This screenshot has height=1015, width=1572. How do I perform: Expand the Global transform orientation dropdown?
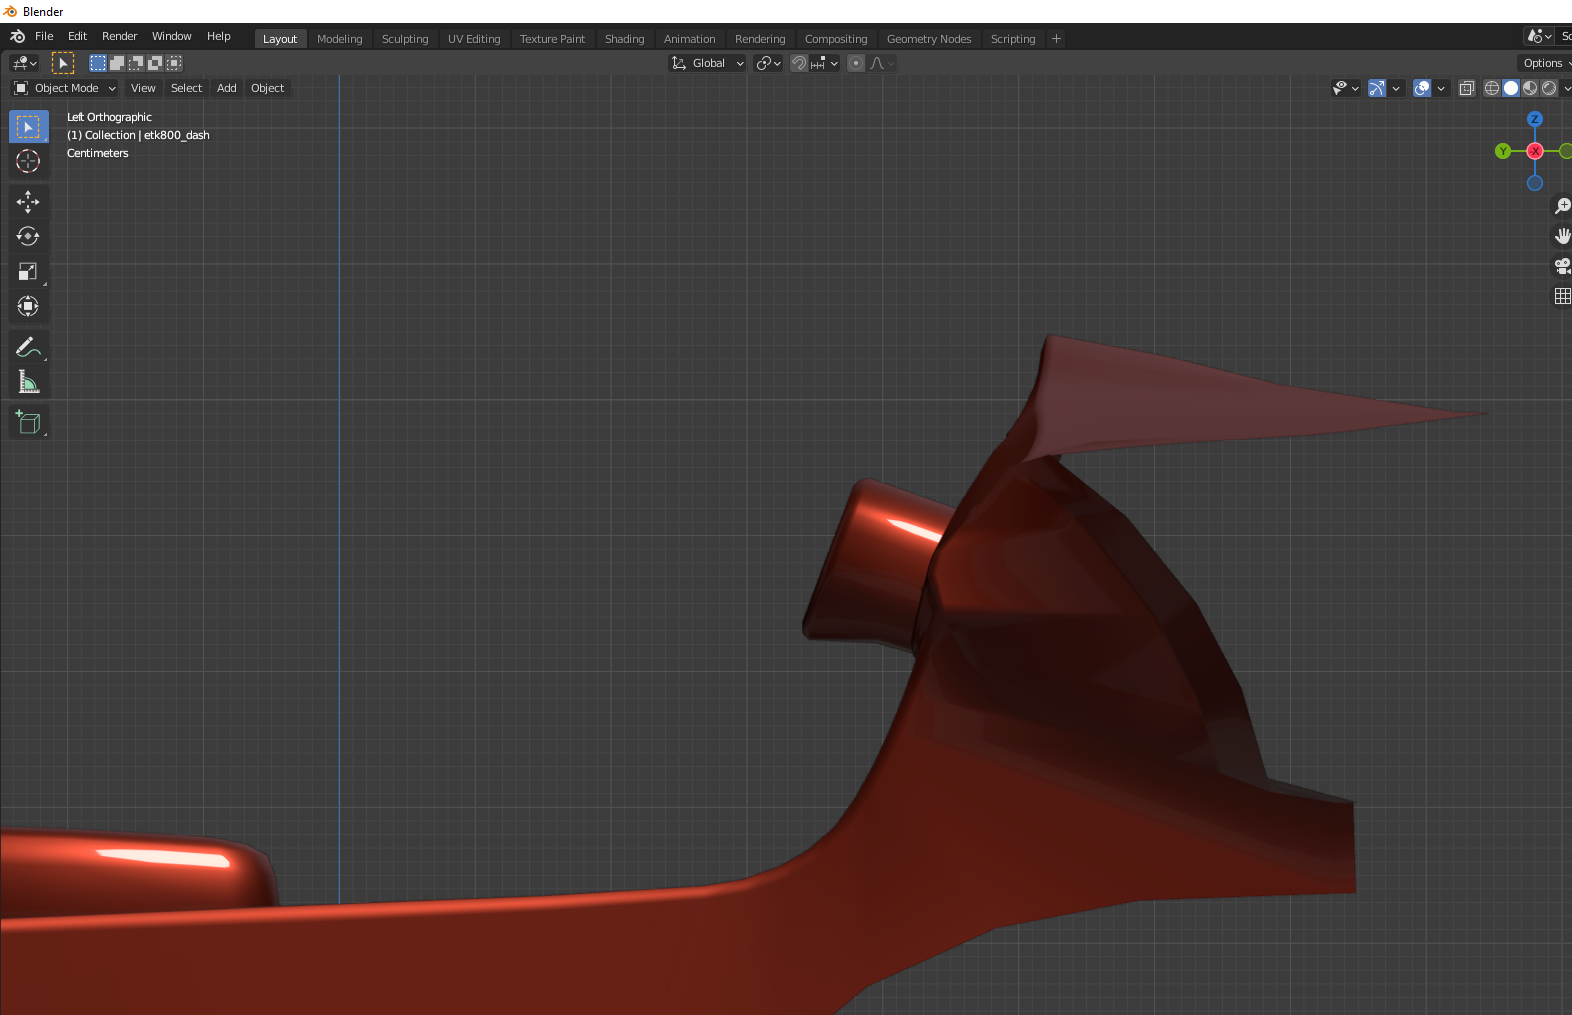point(708,63)
